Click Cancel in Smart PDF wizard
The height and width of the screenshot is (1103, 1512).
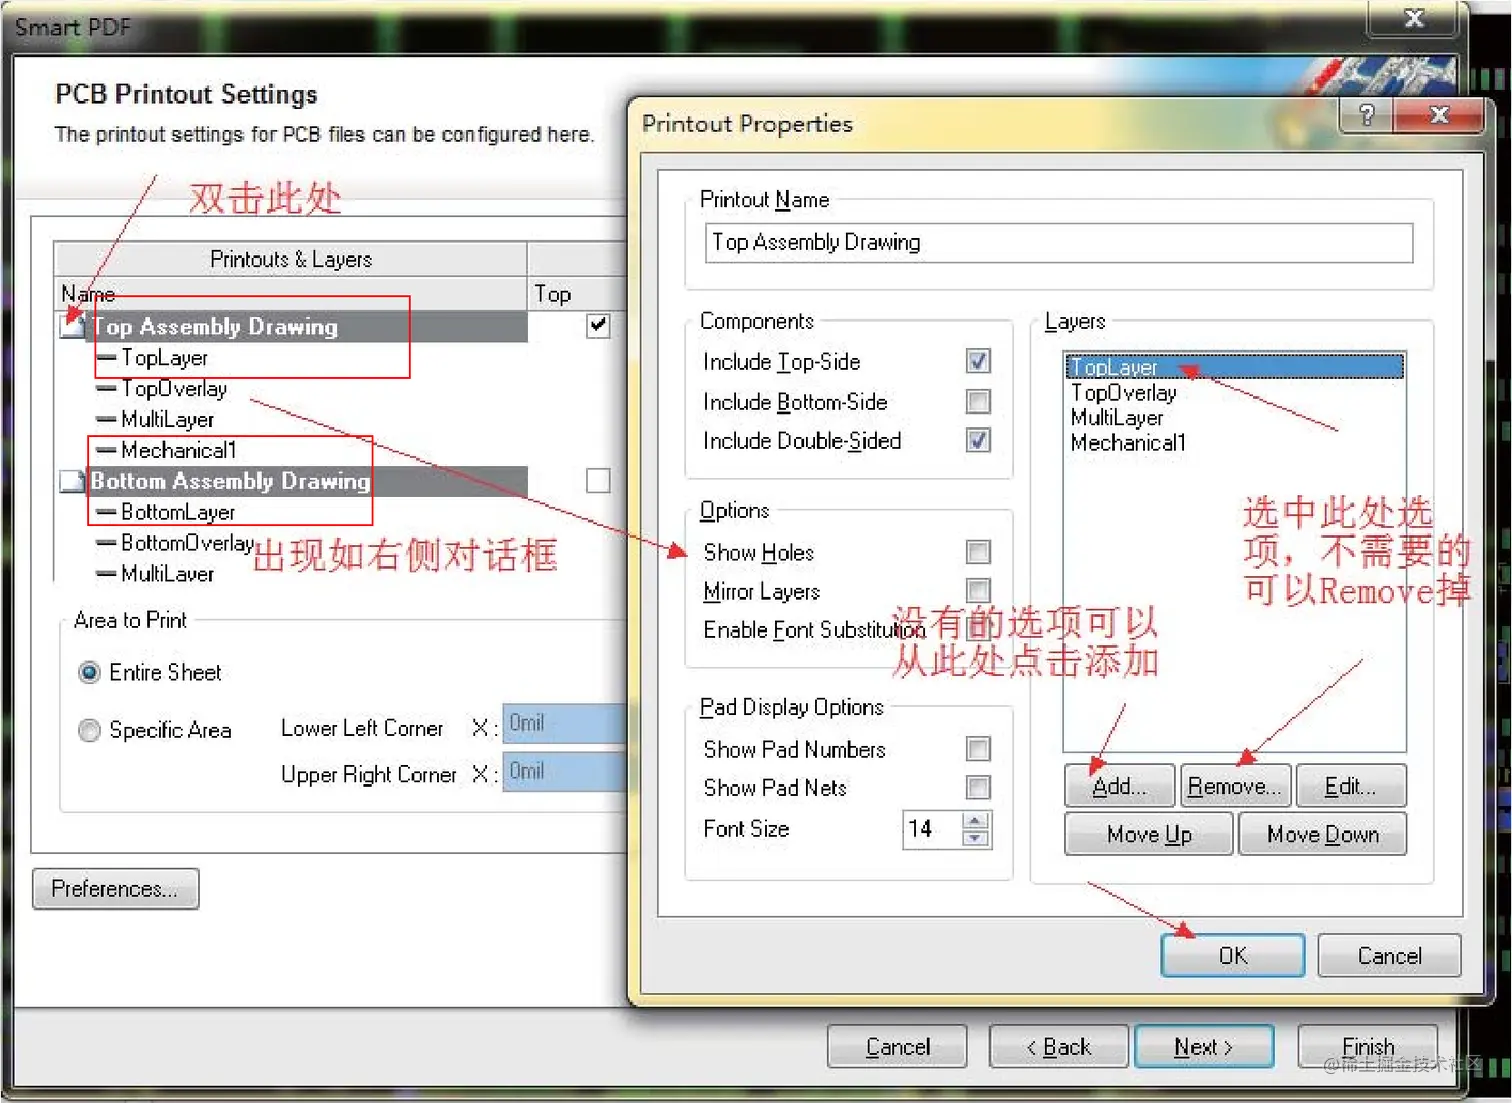(x=897, y=1047)
